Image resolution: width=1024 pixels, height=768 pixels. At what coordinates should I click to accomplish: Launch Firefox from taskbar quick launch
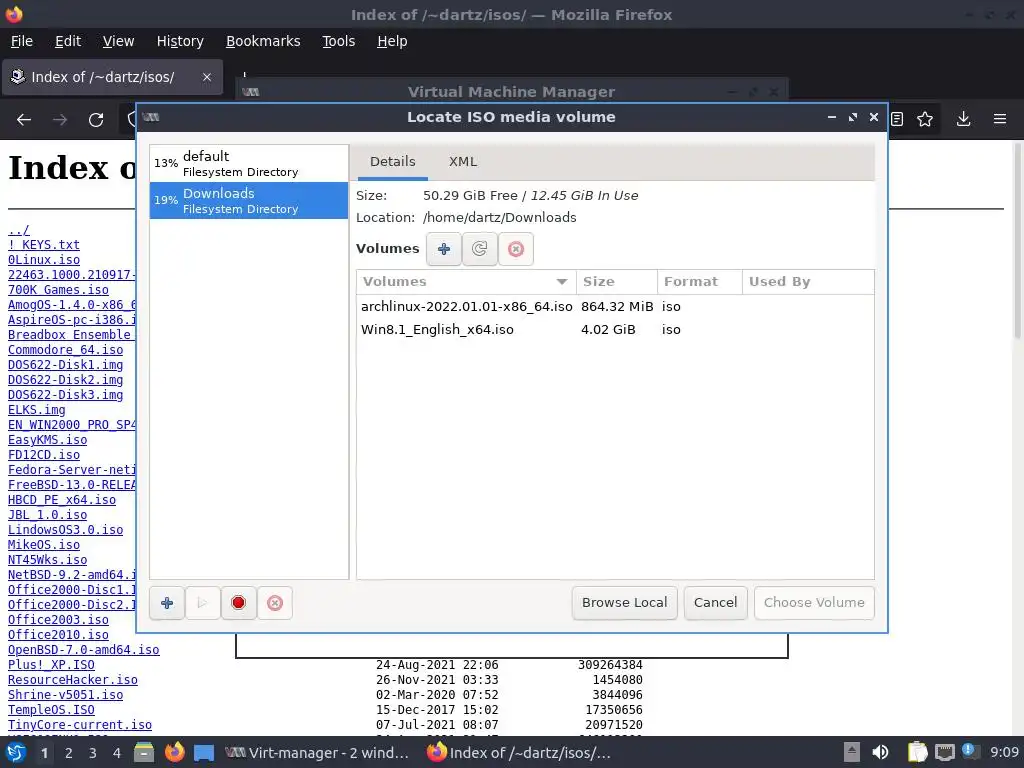(174, 752)
